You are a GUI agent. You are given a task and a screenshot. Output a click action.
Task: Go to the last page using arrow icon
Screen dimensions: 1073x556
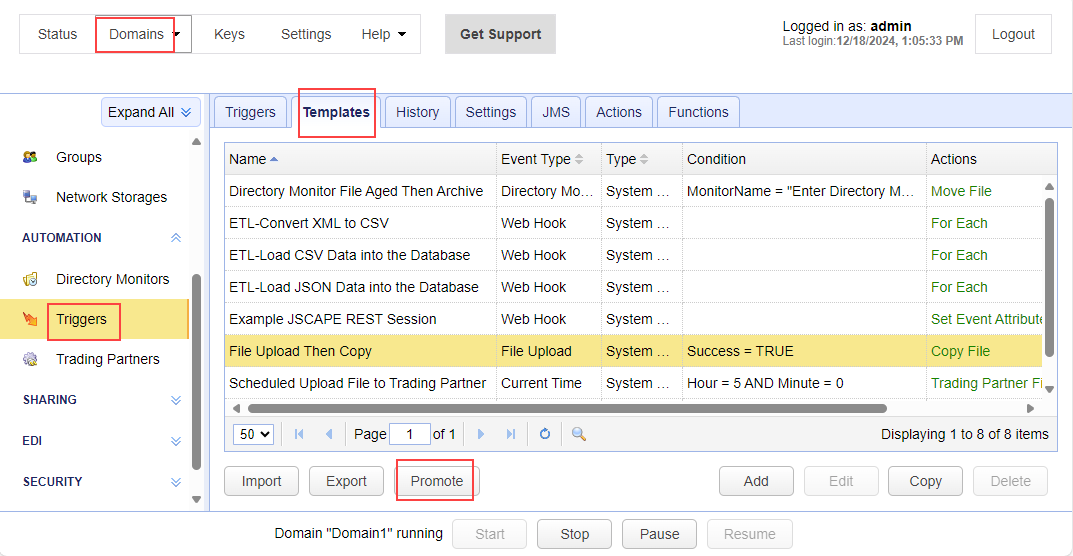(511, 434)
